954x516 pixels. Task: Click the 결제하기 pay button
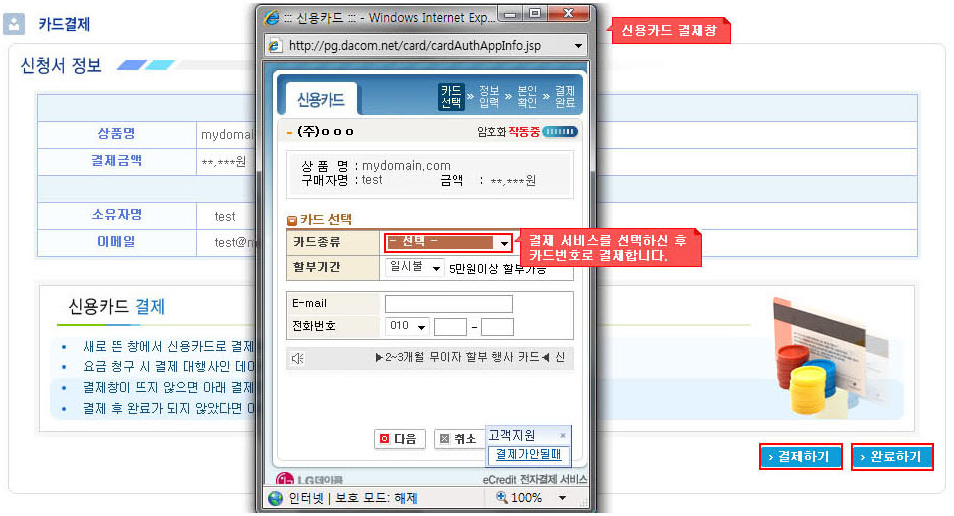coord(800,457)
